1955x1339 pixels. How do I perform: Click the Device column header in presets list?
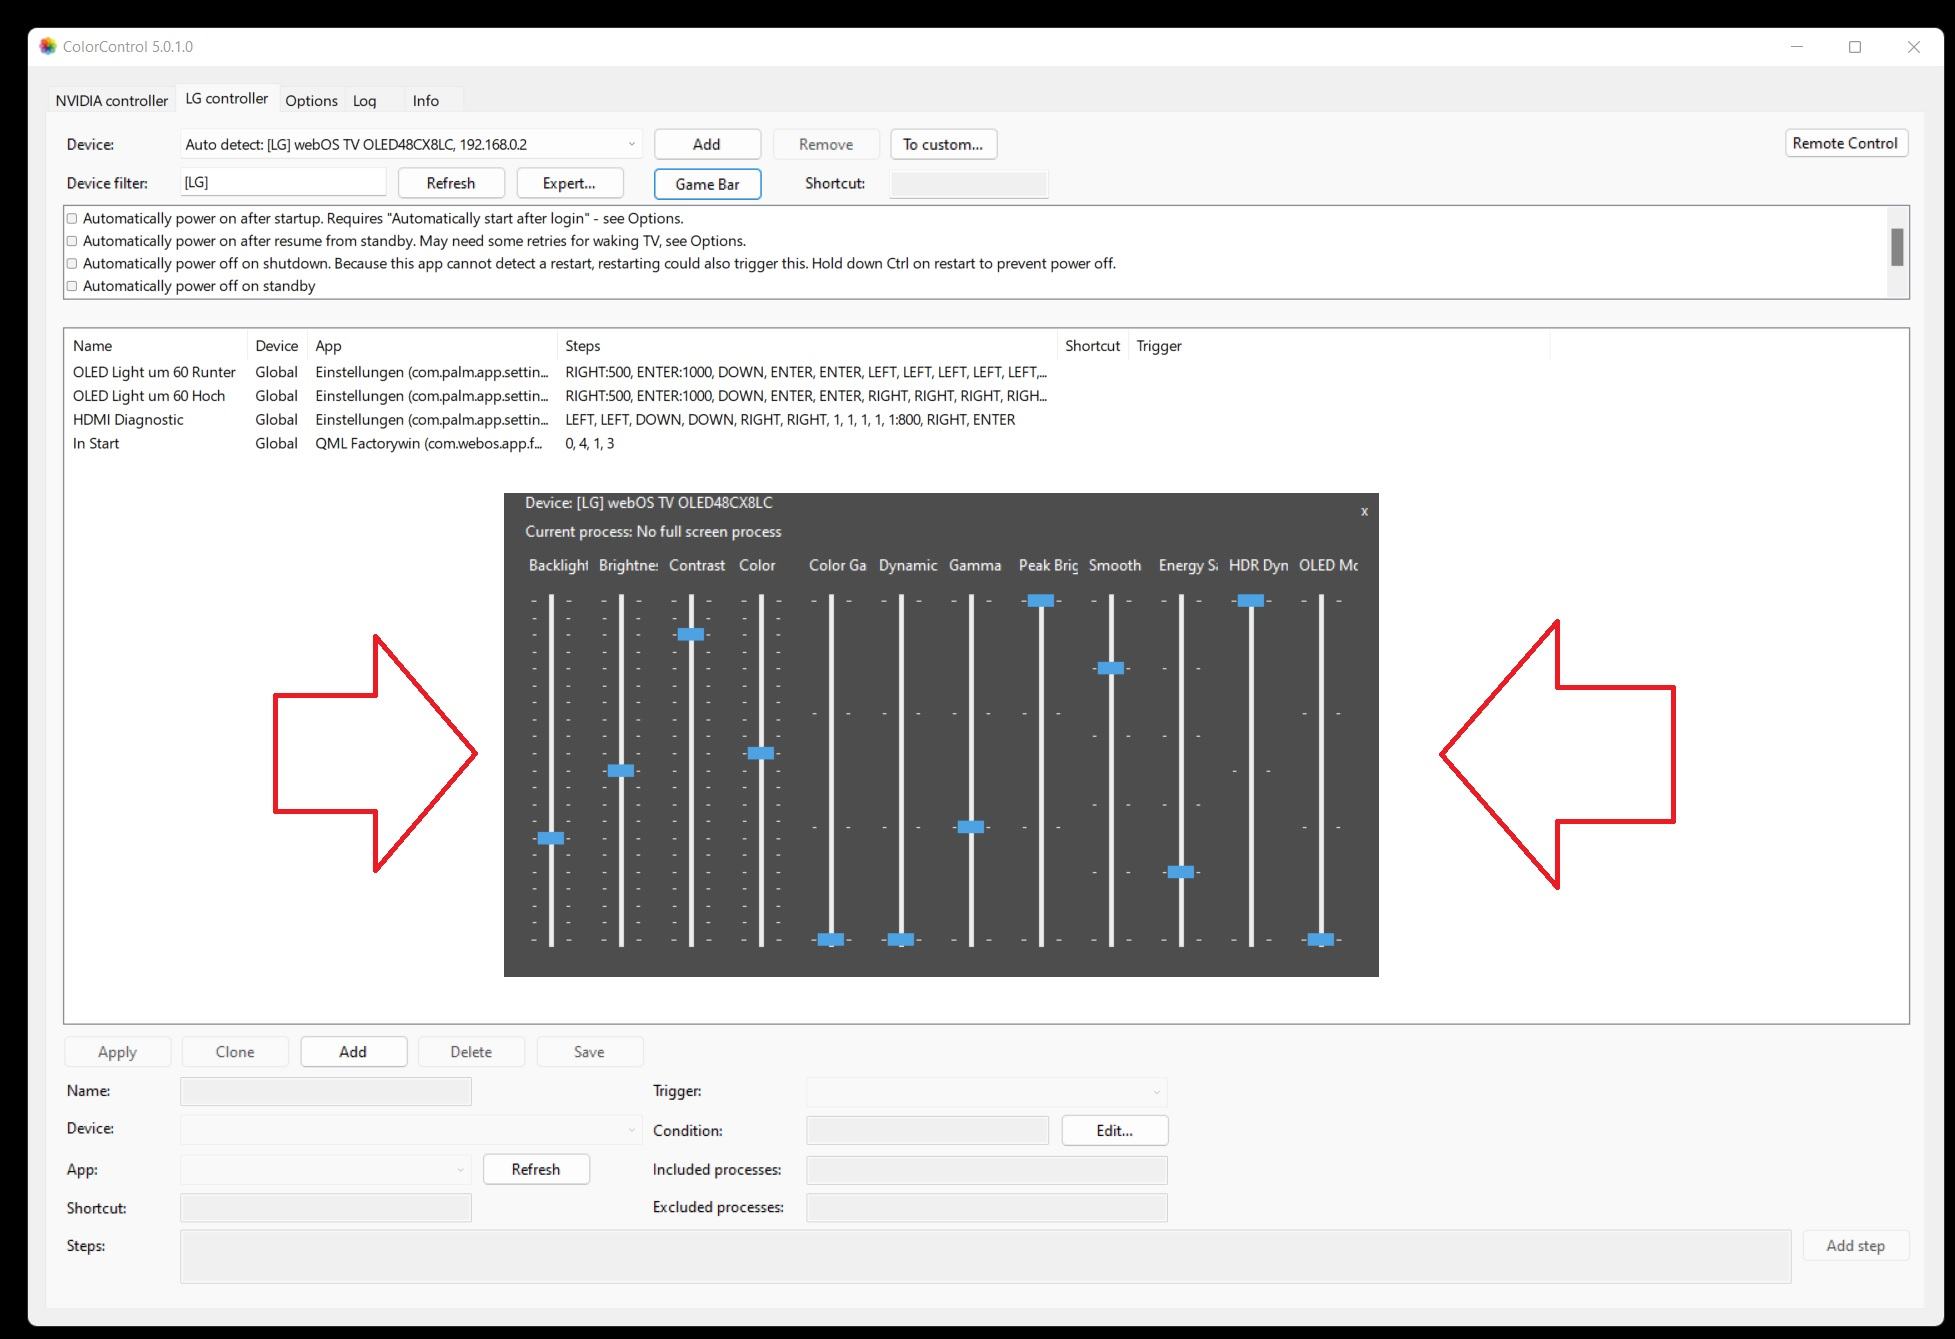[277, 346]
